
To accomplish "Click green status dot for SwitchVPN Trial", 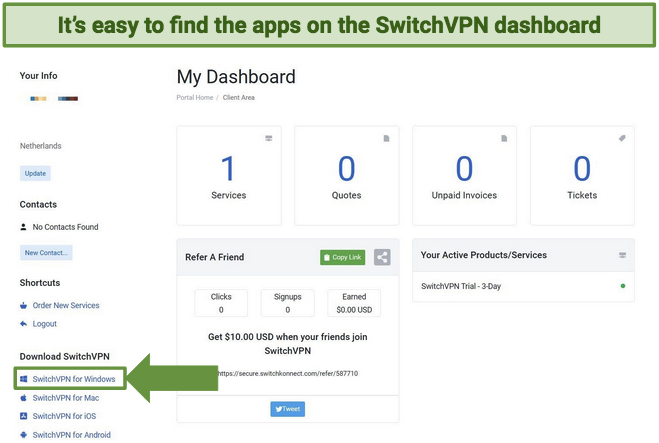I will (x=623, y=286).
